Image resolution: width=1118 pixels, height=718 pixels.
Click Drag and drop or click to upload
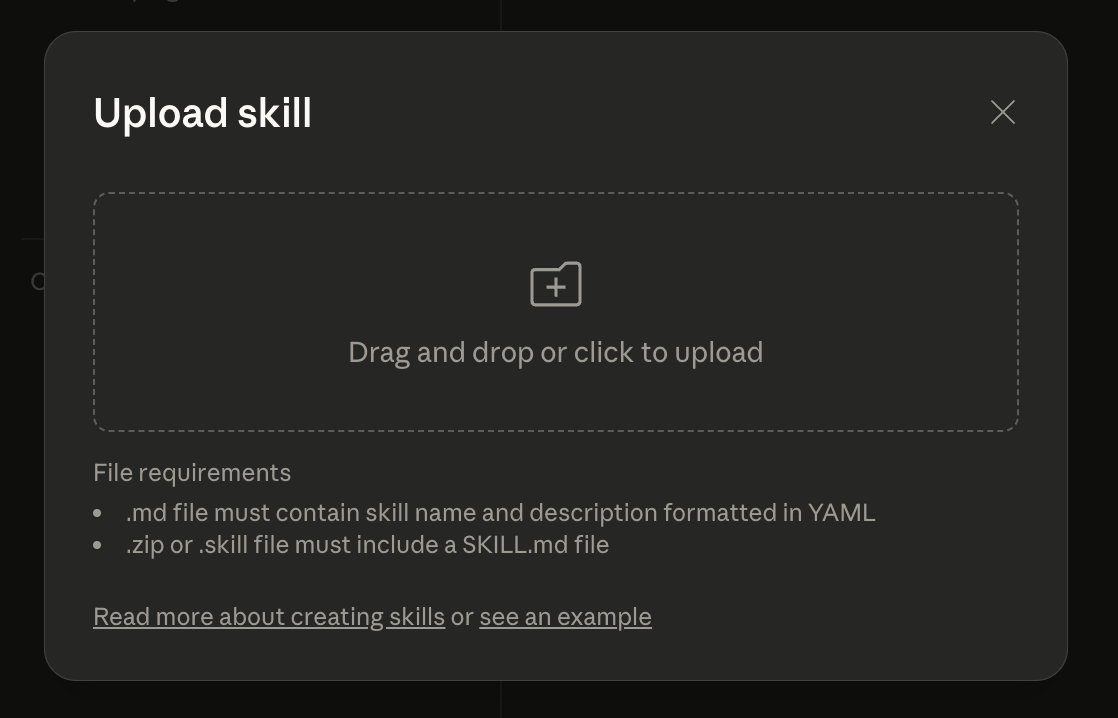pyautogui.click(x=556, y=352)
